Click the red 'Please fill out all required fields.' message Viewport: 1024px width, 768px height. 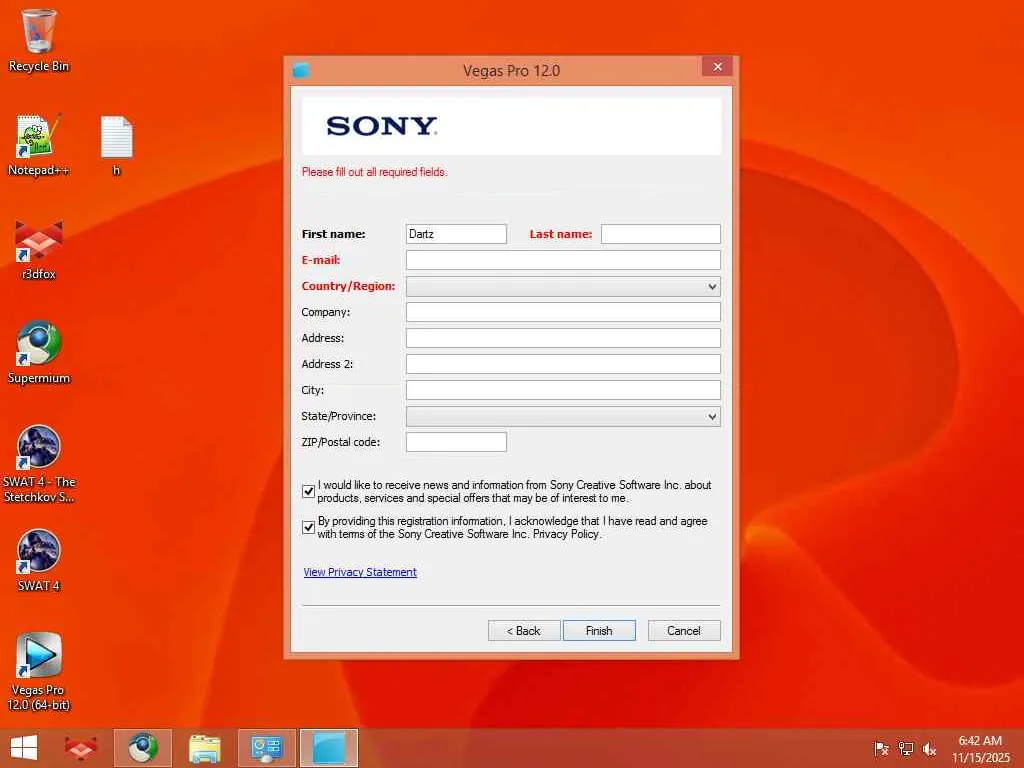(x=374, y=172)
